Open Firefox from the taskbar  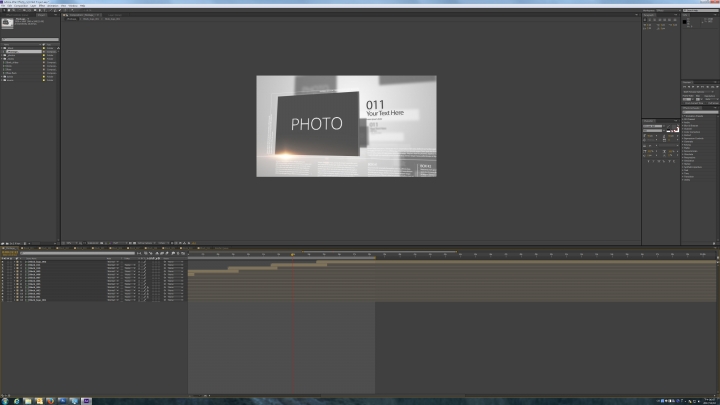click(x=50, y=401)
